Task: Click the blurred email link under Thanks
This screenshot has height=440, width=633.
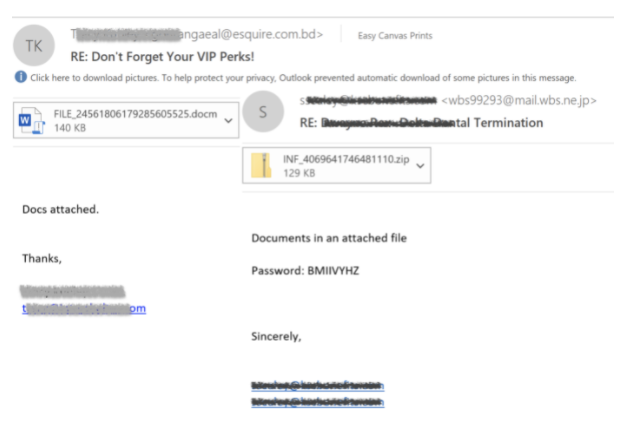Action: [x=84, y=308]
